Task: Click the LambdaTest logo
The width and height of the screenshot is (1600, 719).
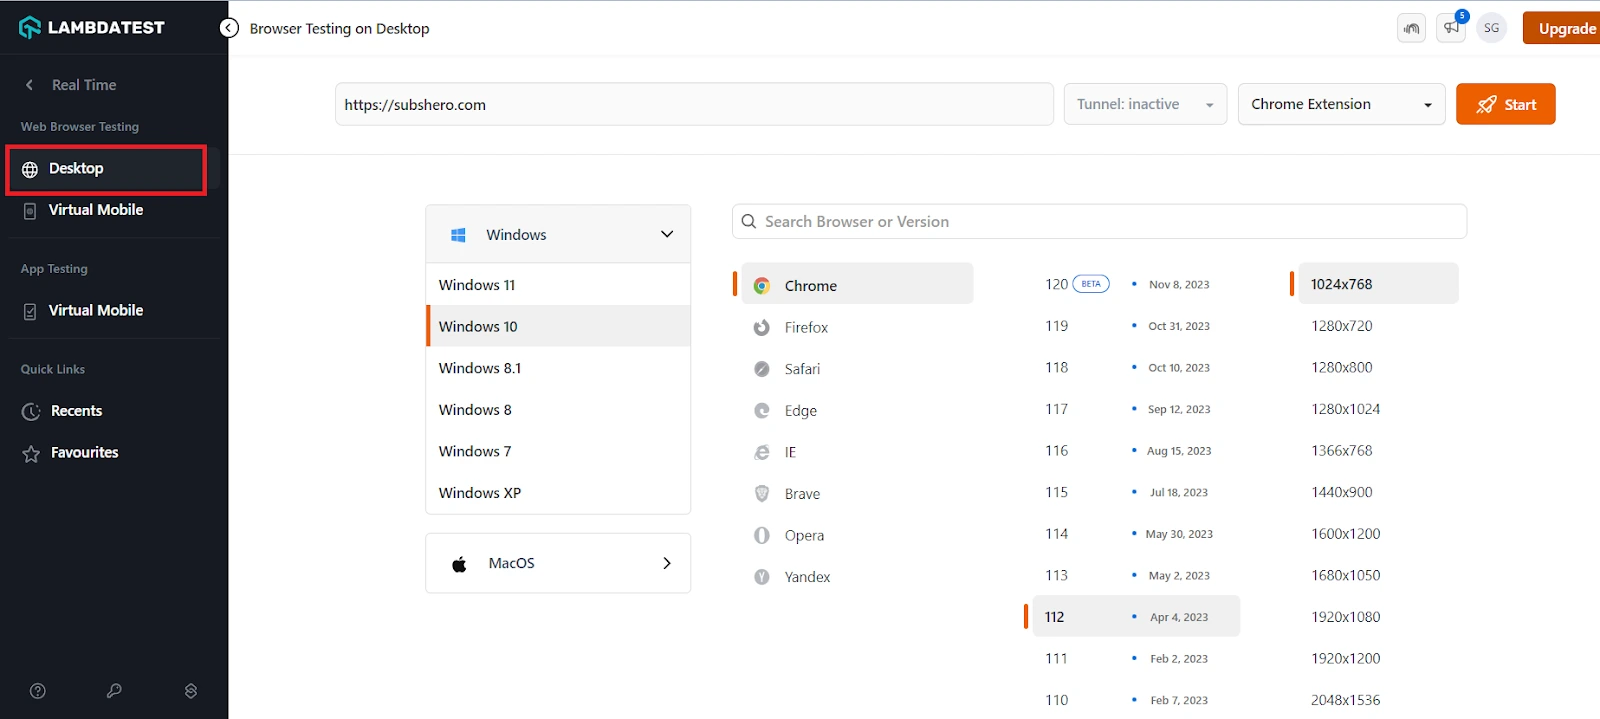Action: click(92, 27)
